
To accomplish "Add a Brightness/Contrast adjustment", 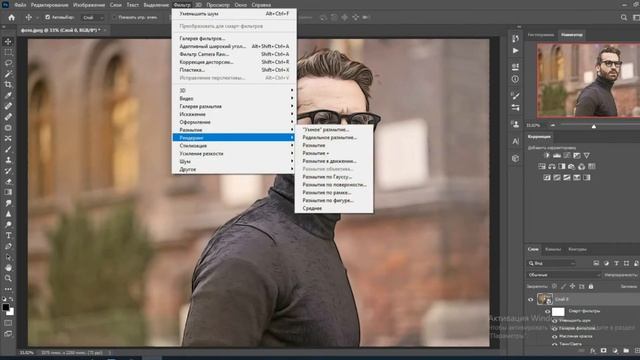I will pos(547,156).
